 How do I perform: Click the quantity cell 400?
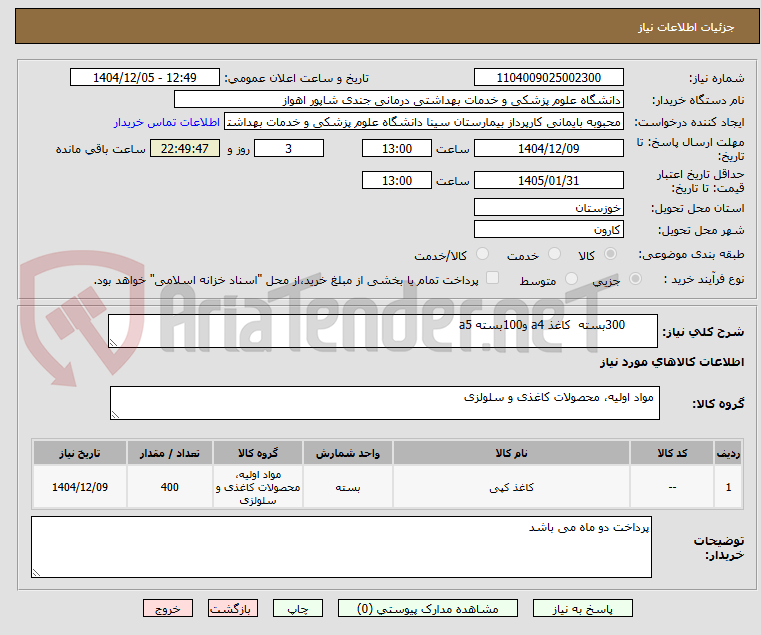pos(169,487)
